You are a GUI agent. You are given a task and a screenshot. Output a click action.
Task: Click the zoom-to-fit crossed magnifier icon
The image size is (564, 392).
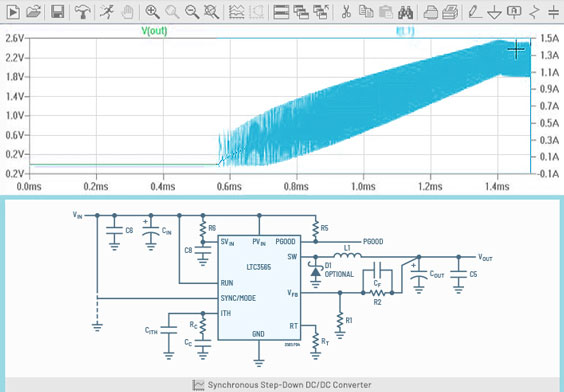pyautogui.click(x=212, y=12)
